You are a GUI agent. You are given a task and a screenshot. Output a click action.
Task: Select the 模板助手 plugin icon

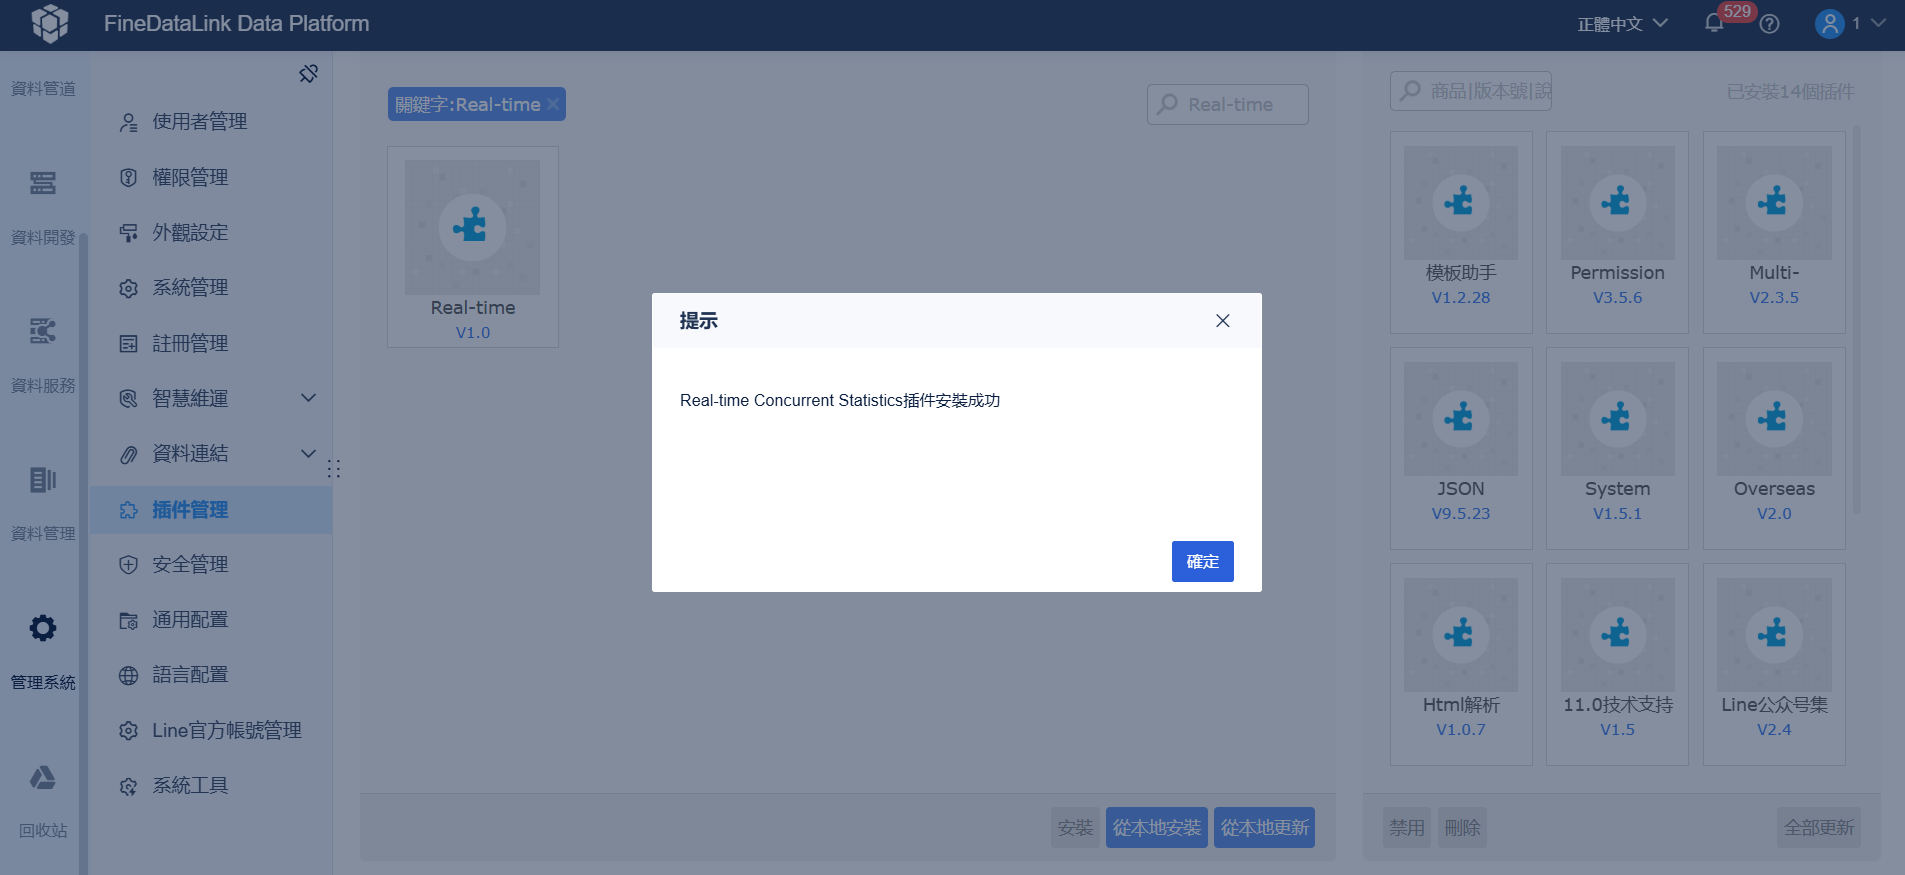click(x=1461, y=203)
